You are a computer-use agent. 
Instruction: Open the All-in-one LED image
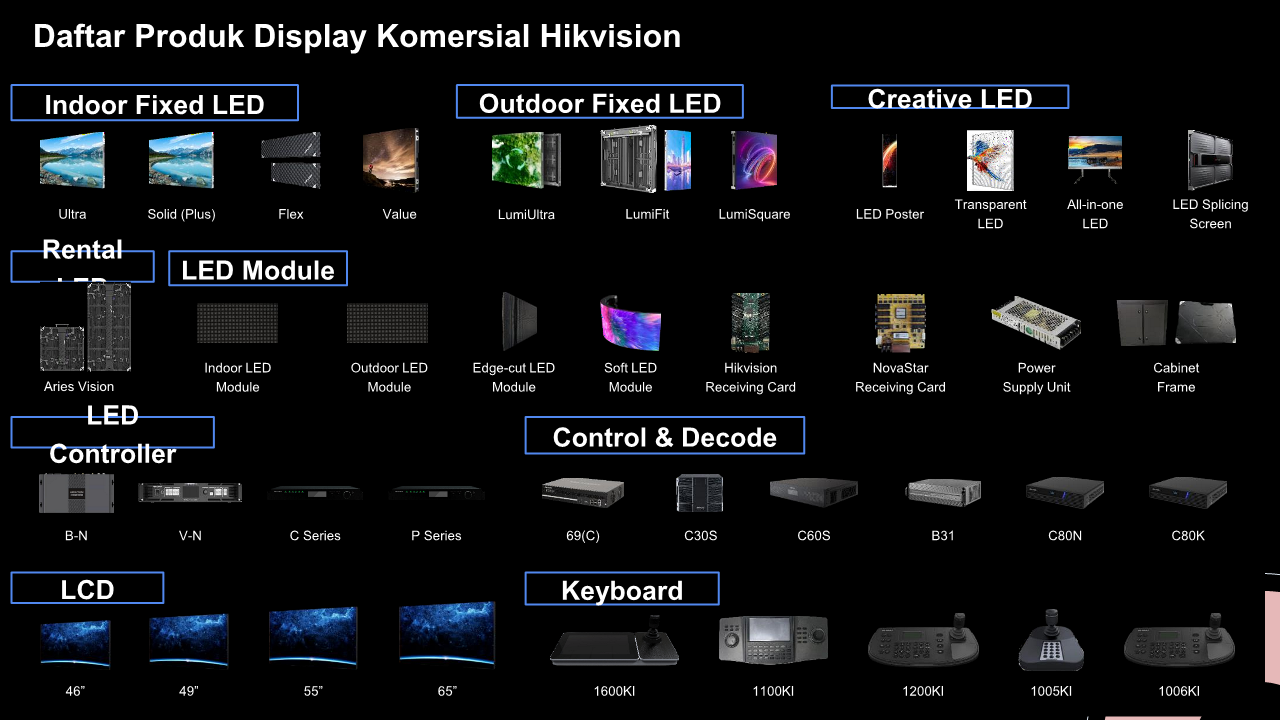(1095, 160)
